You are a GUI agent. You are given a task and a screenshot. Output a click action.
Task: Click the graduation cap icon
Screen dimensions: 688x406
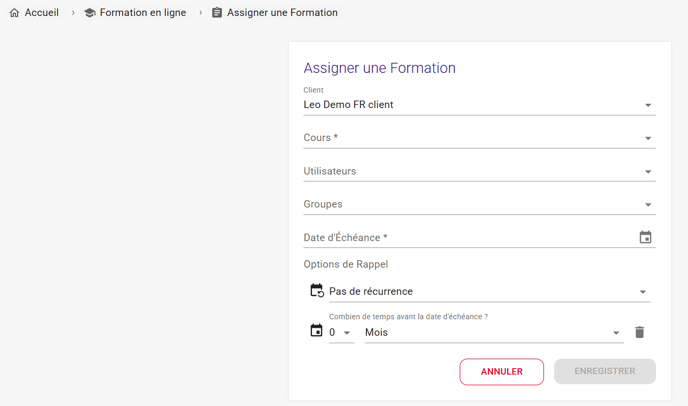(x=90, y=13)
